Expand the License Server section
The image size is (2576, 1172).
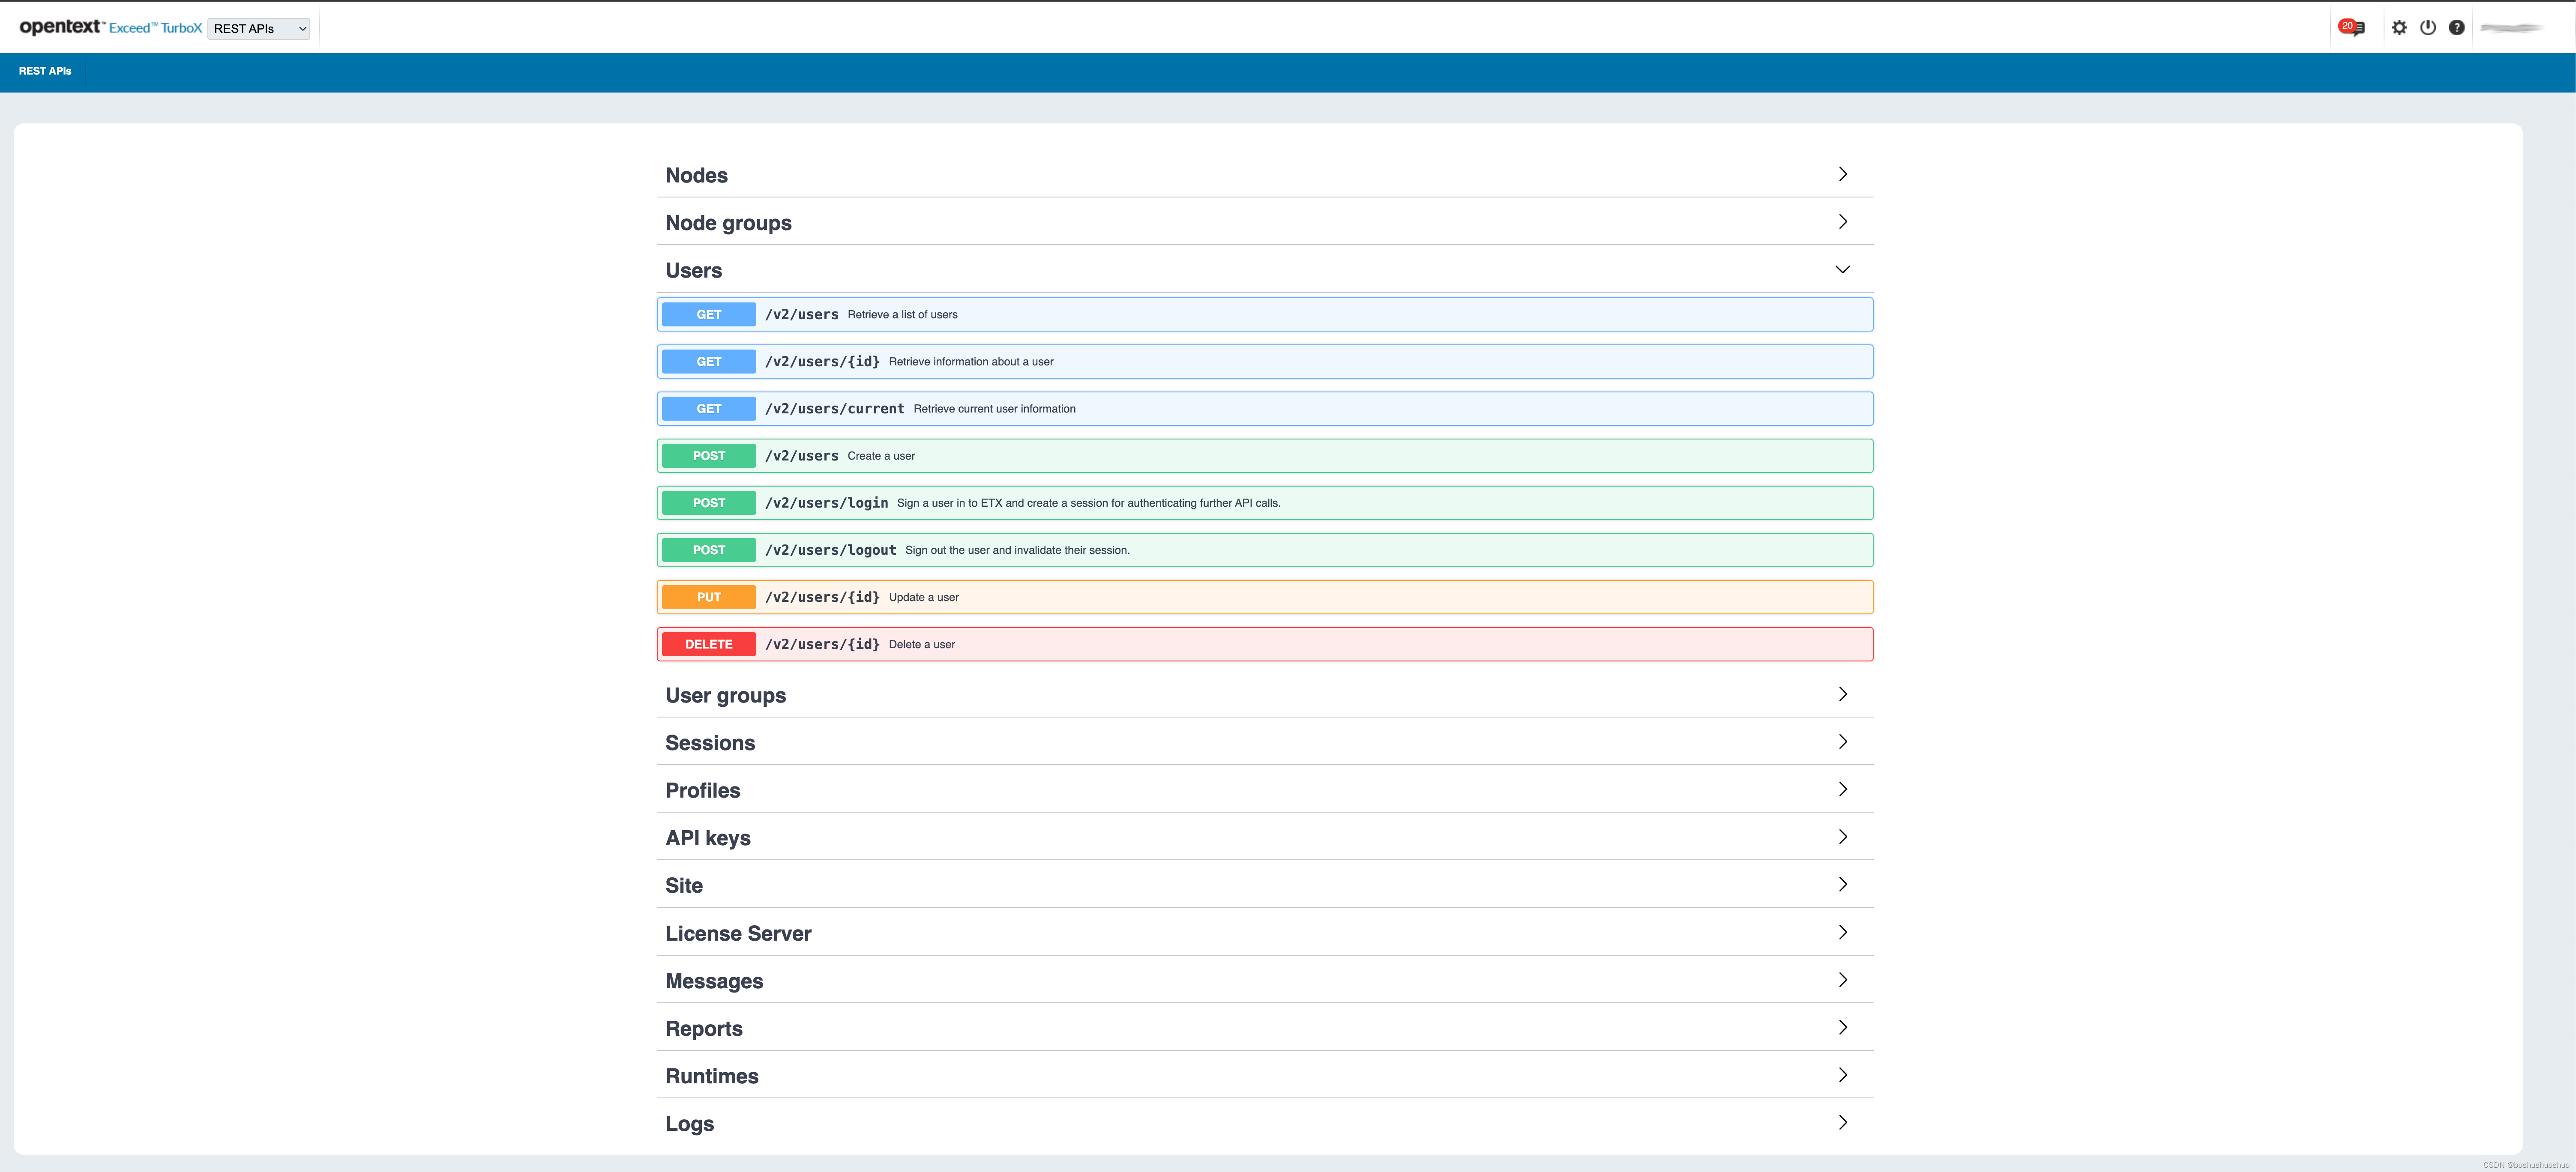click(1264, 933)
